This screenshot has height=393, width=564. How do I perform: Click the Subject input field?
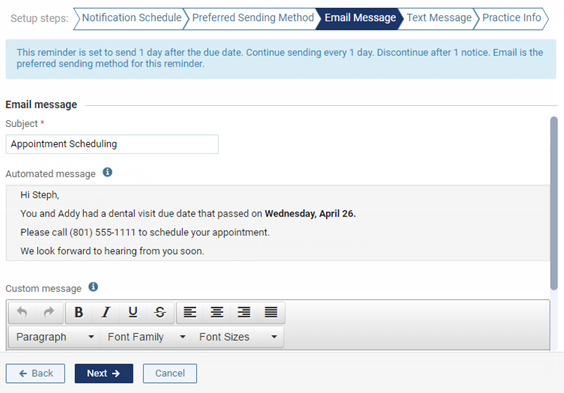(112, 144)
